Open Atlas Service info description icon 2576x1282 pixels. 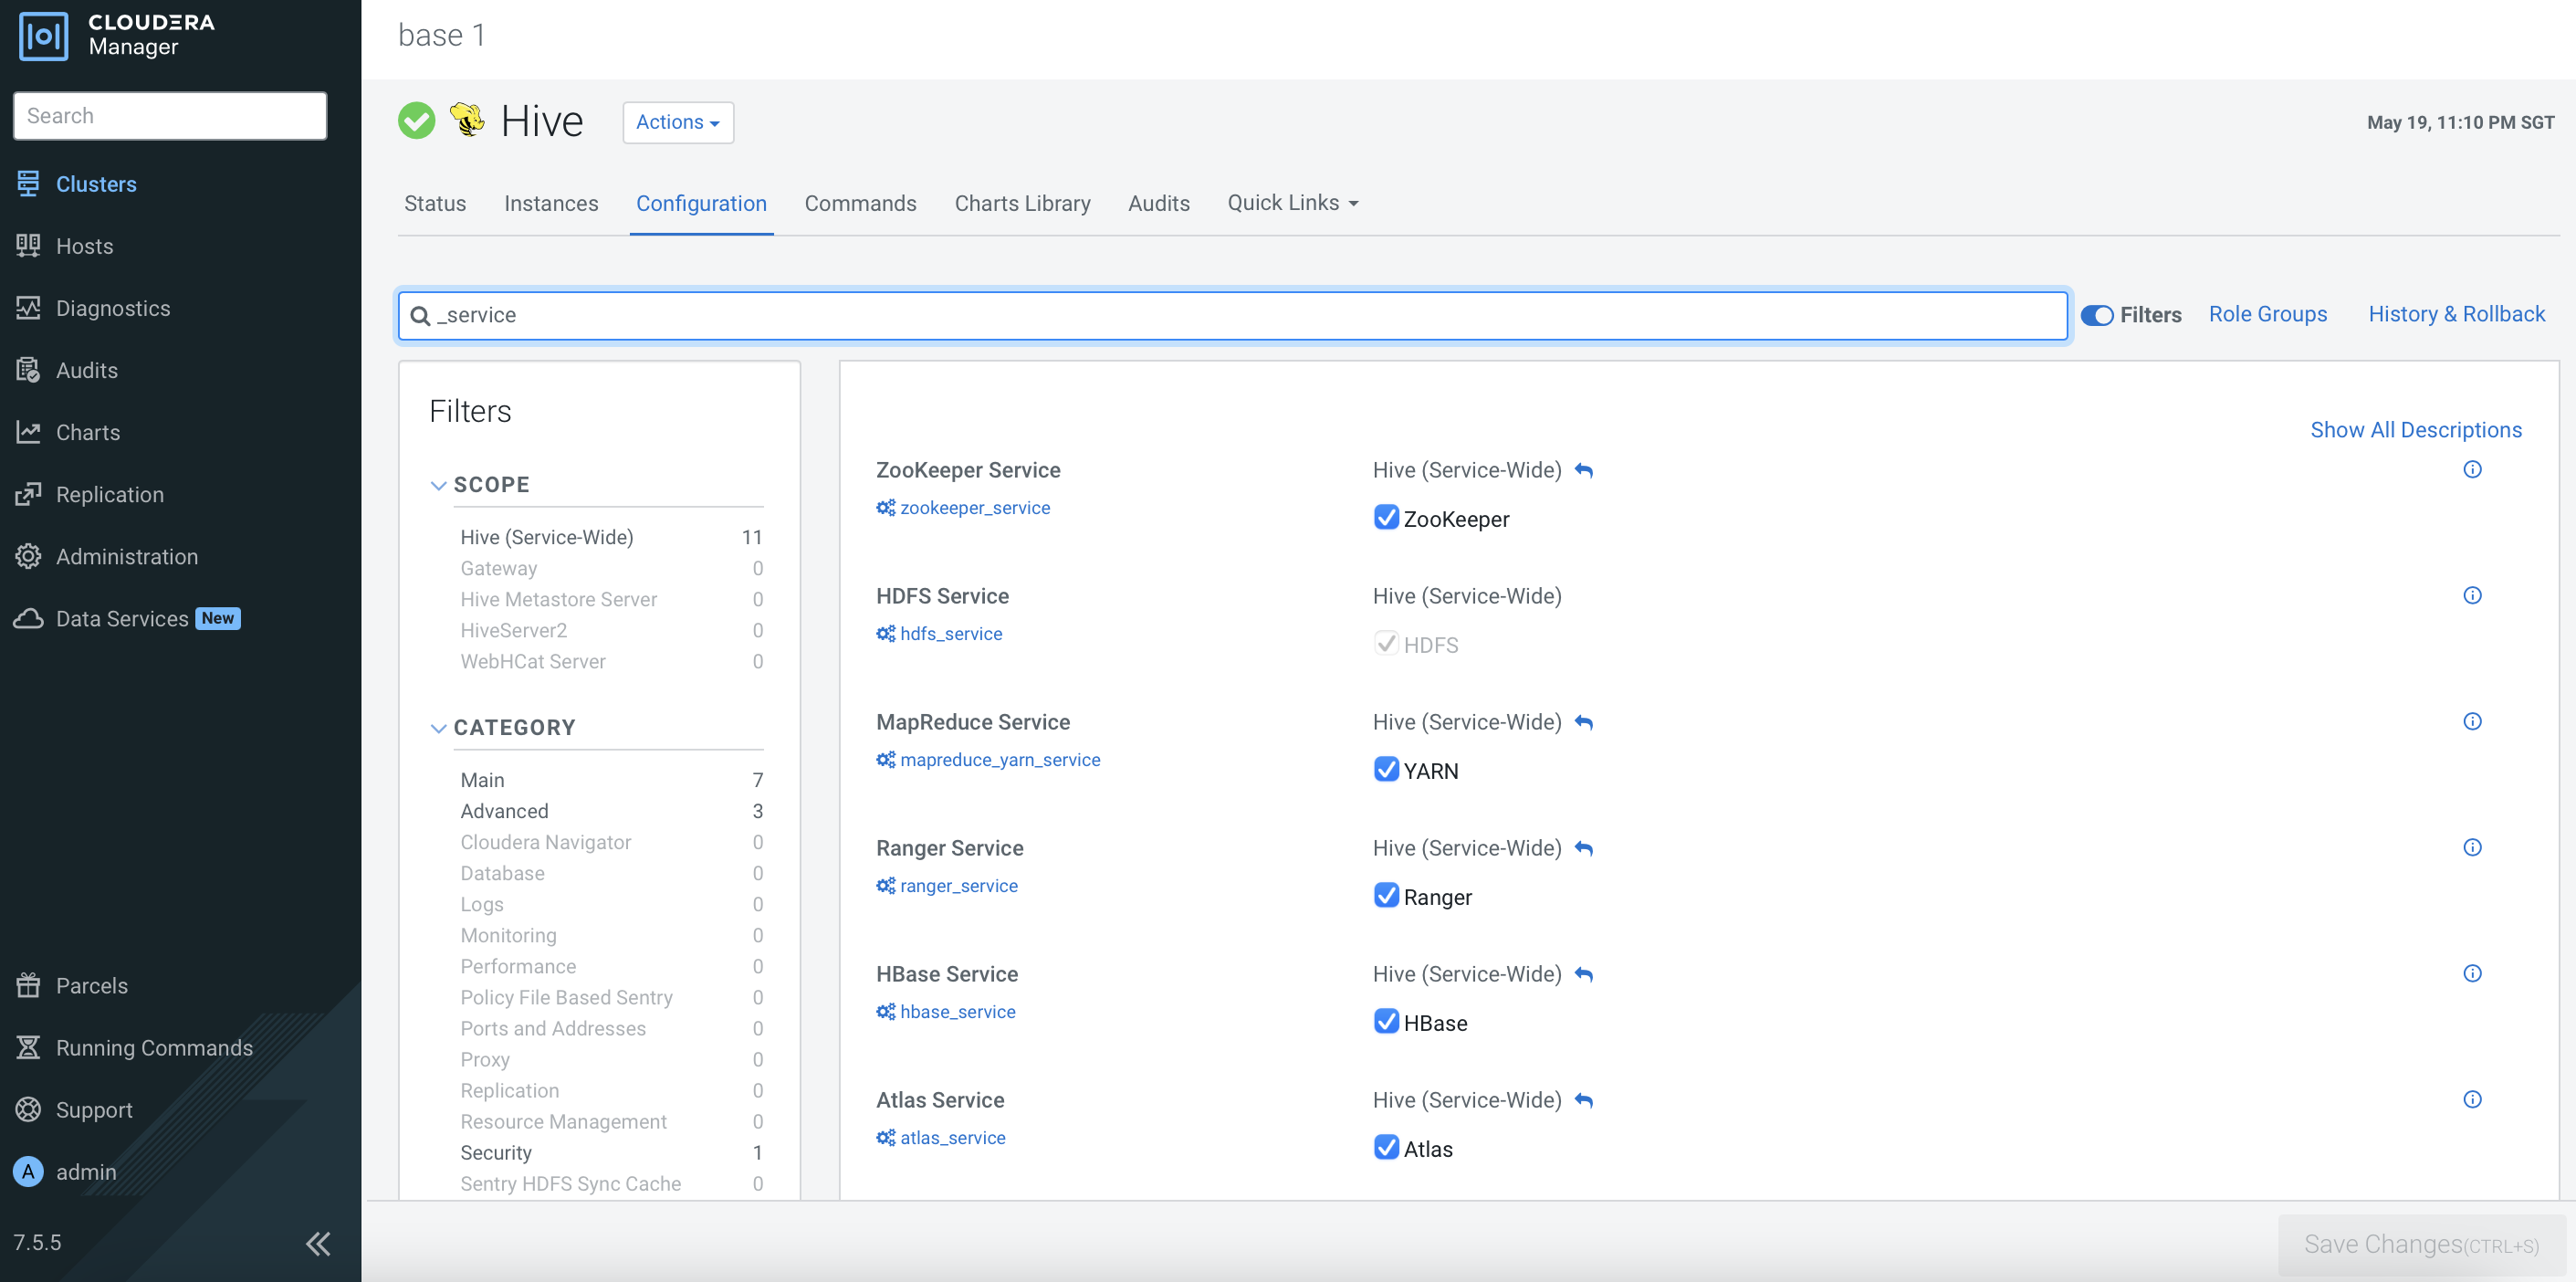(x=2472, y=1099)
